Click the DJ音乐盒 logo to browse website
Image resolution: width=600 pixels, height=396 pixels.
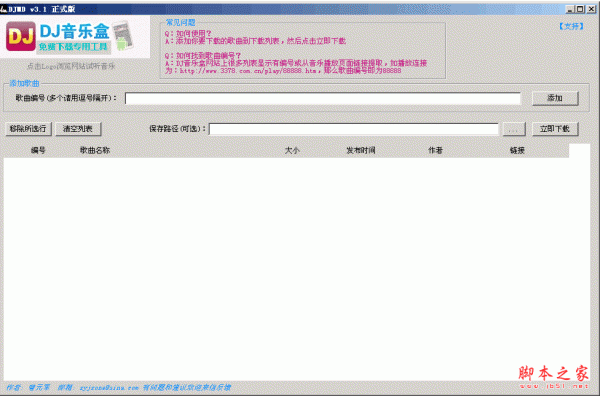tap(75, 37)
